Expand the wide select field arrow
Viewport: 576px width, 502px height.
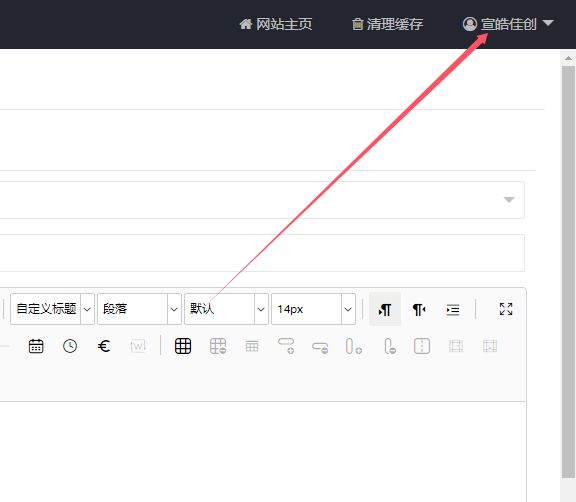tap(509, 200)
